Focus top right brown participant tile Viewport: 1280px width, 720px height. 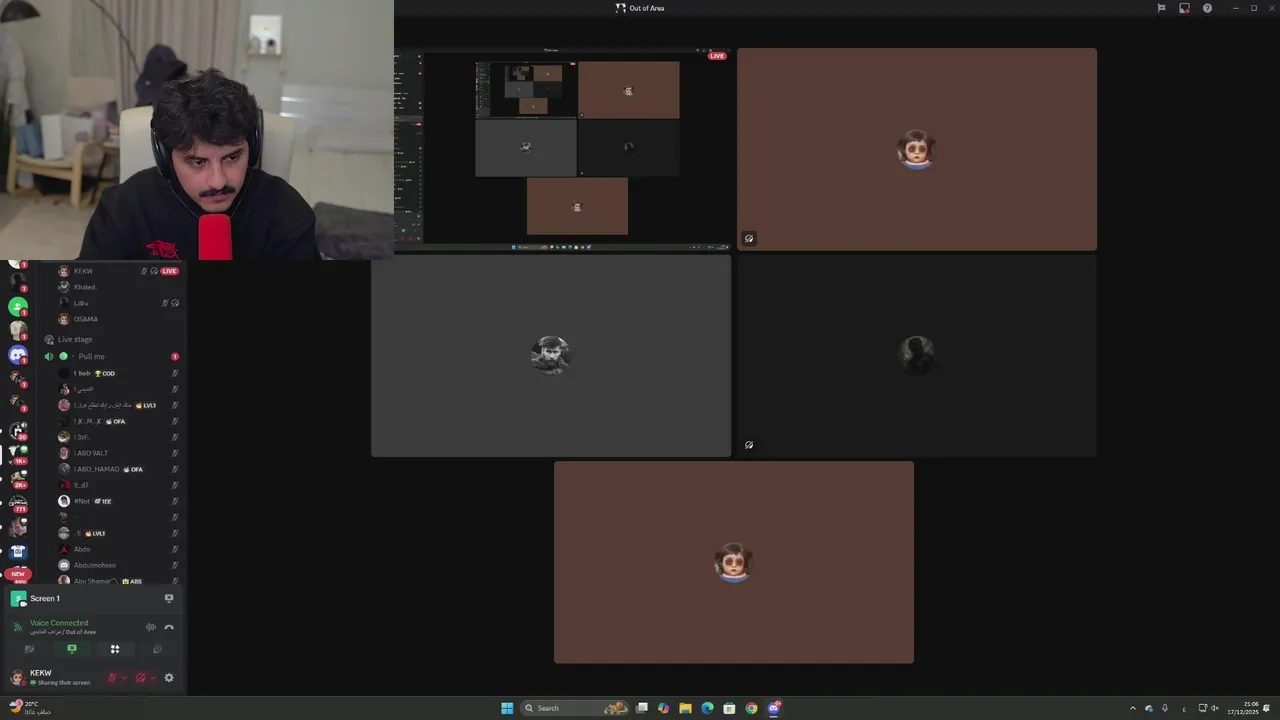coord(916,149)
